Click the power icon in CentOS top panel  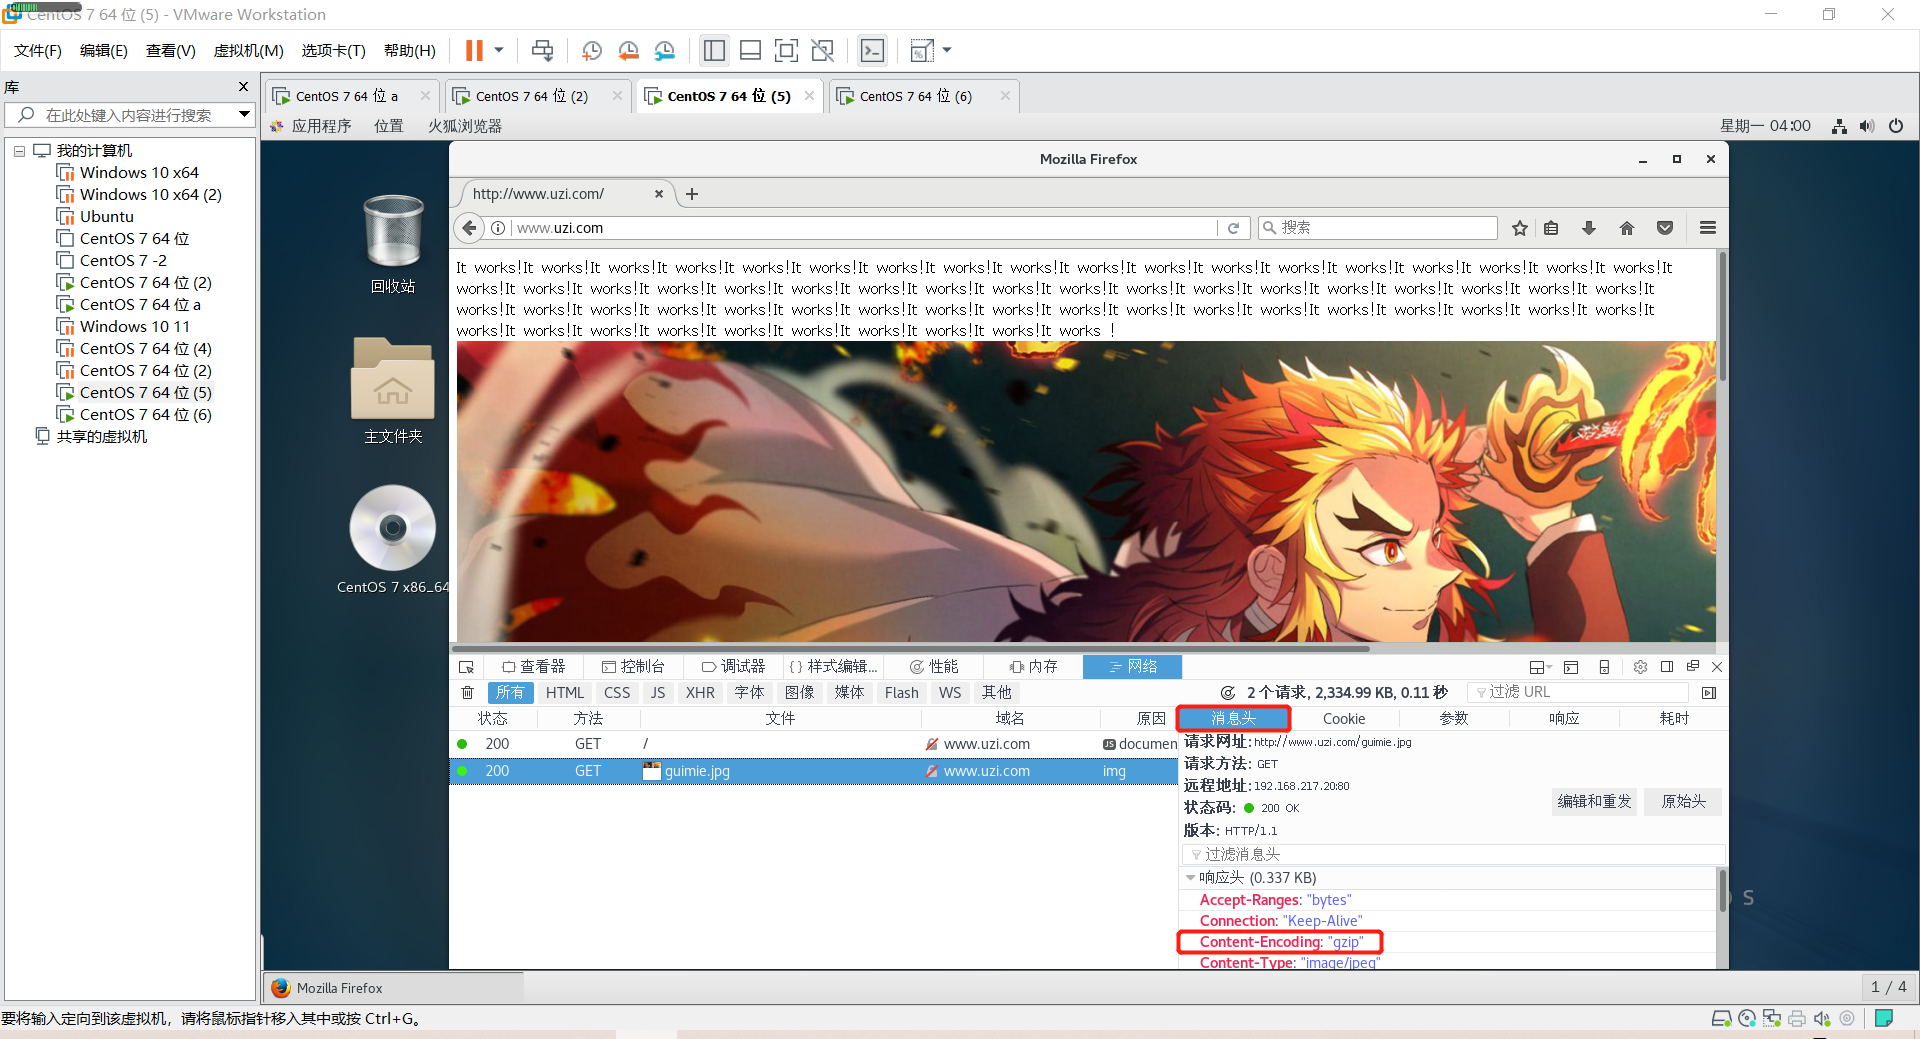(1896, 126)
